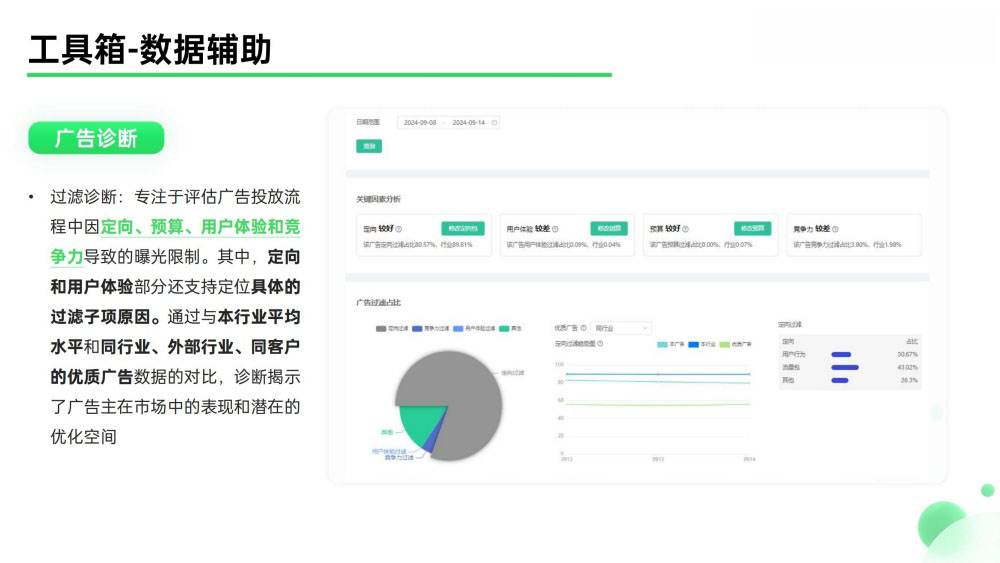Click the green 广告诊断 label badge
The width and height of the screenshot is (1000, 563).
coord(96,138)
